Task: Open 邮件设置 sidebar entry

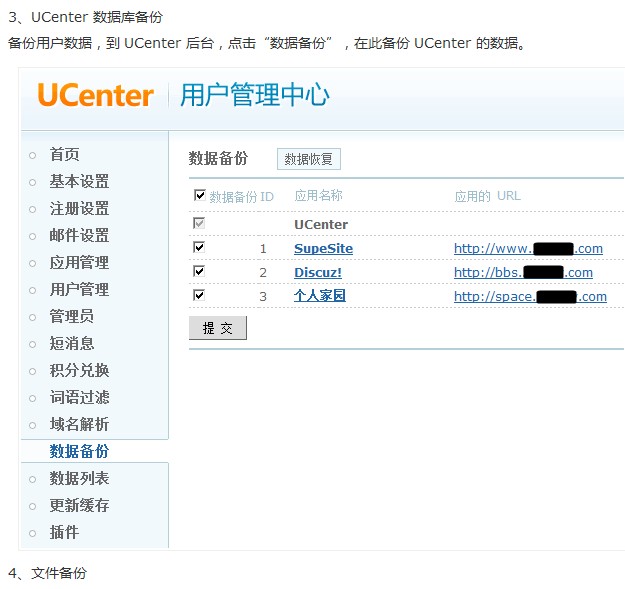Action: (79, 236)
